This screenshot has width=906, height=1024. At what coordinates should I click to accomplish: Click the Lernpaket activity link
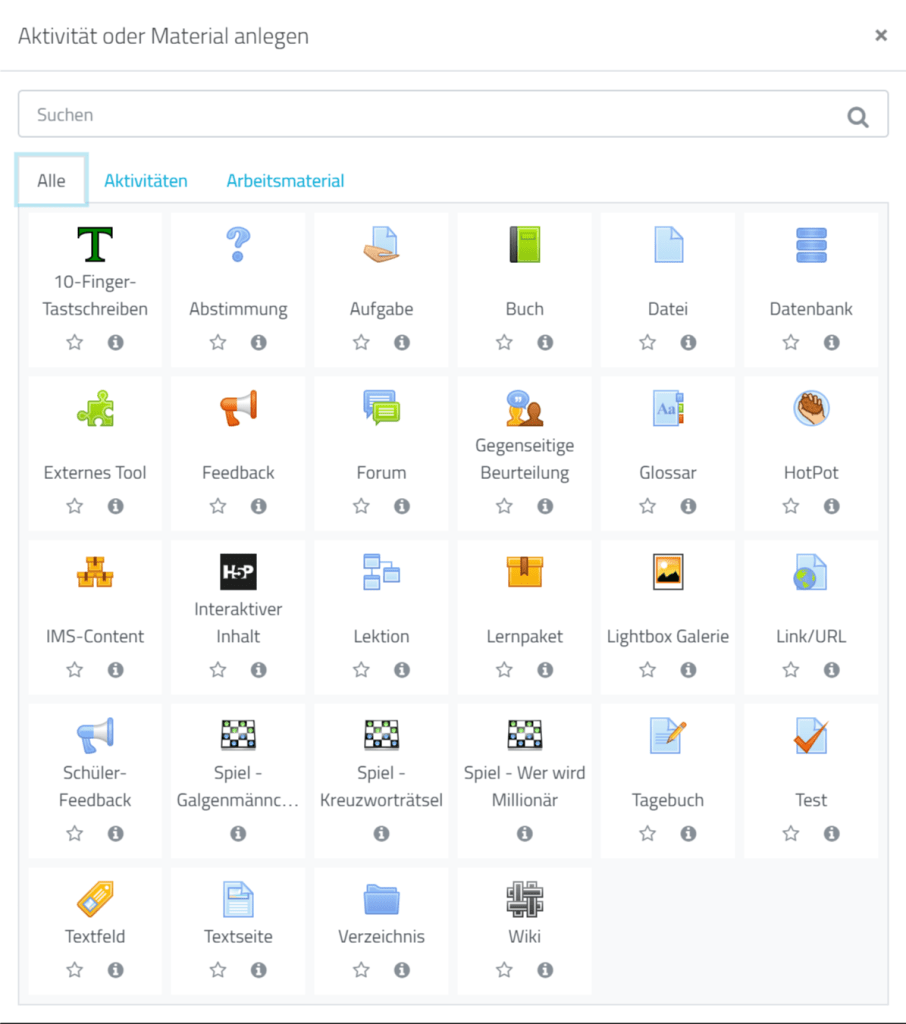click(x=524, y=636)
